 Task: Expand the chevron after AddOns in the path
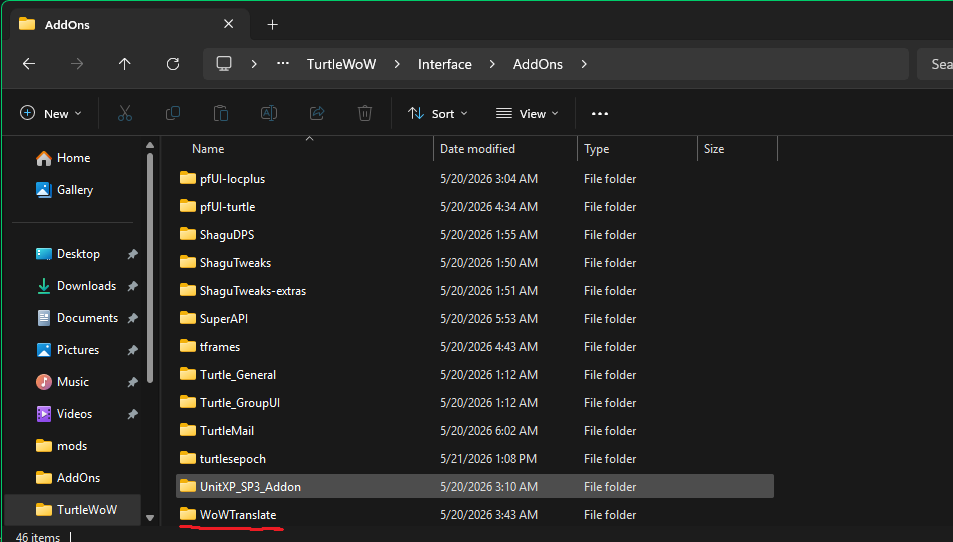coord(584,64)
